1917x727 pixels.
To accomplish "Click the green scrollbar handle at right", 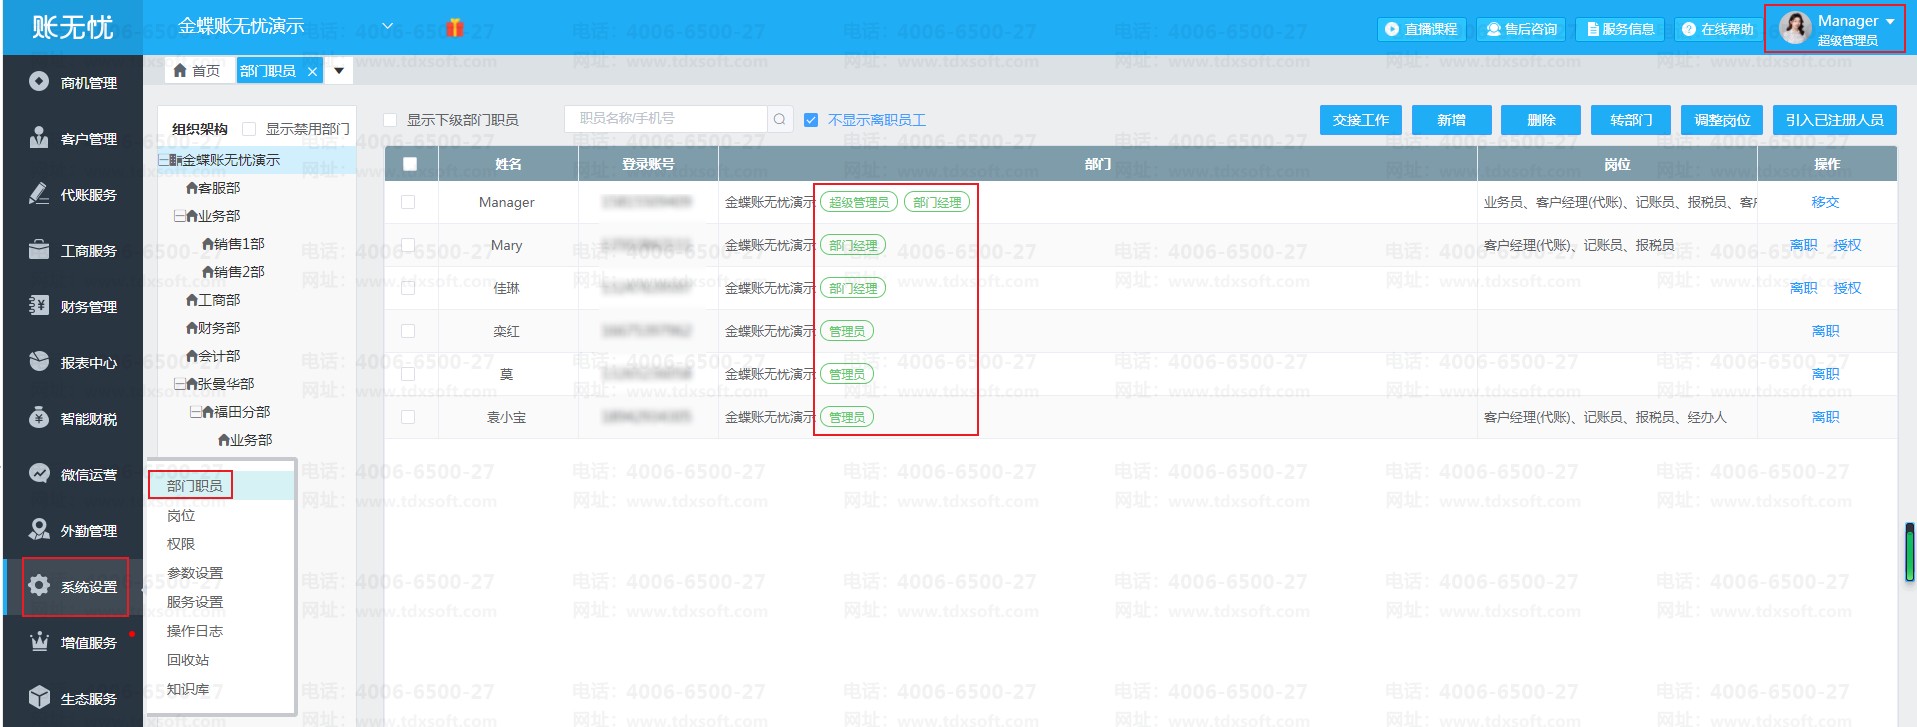I will 1910,552.
